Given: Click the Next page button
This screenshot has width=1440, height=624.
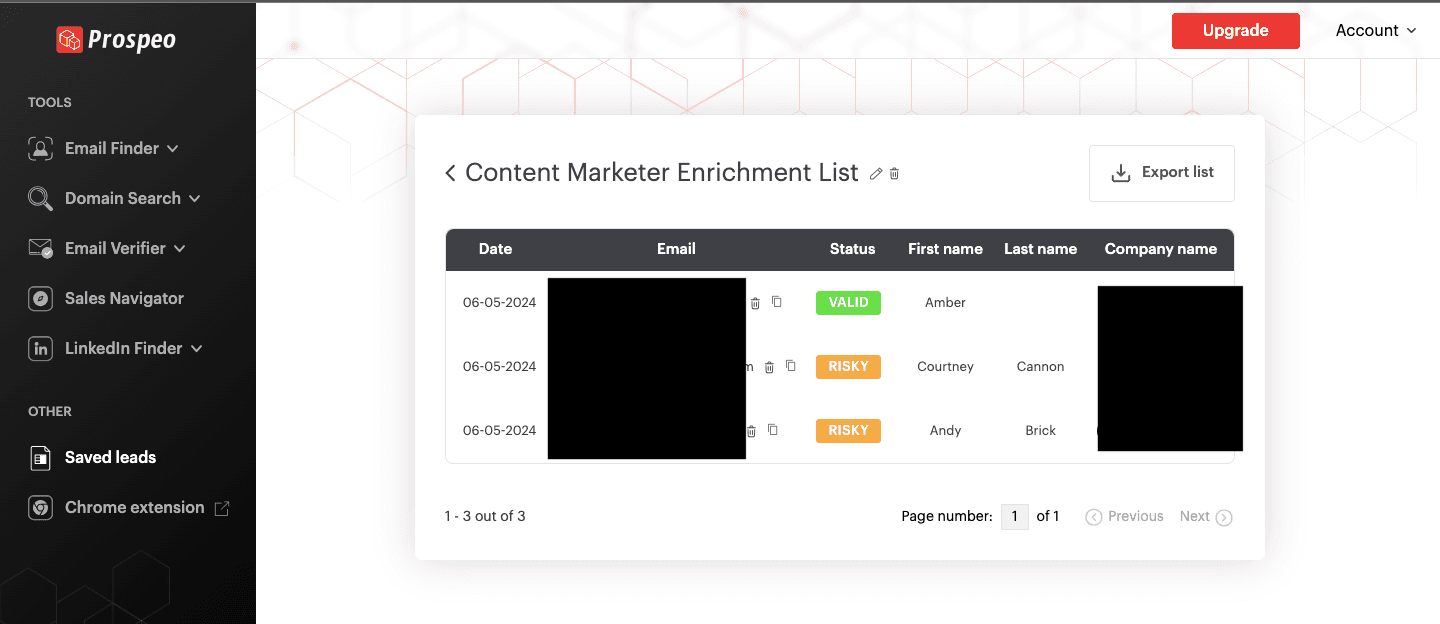Looking at the screenshot, I should pos(1206,516).
